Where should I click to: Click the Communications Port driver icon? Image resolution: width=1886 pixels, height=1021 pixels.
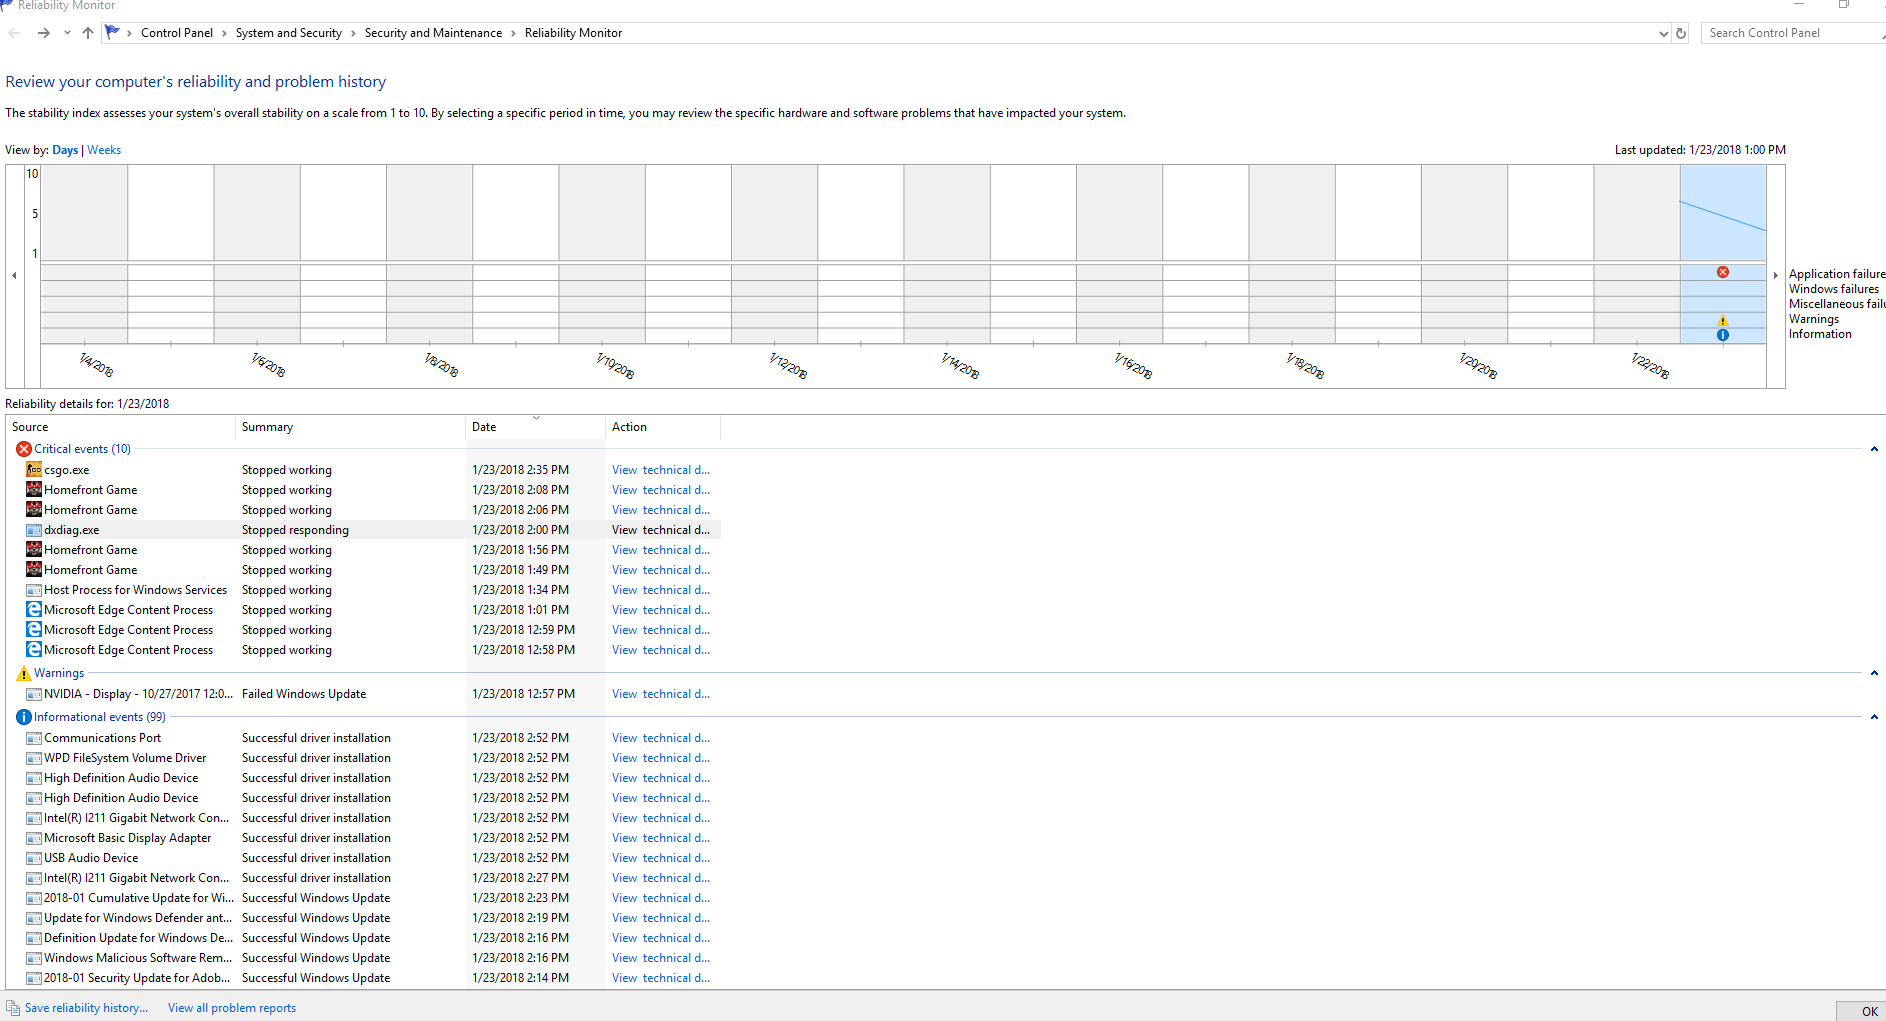(34, 738)
